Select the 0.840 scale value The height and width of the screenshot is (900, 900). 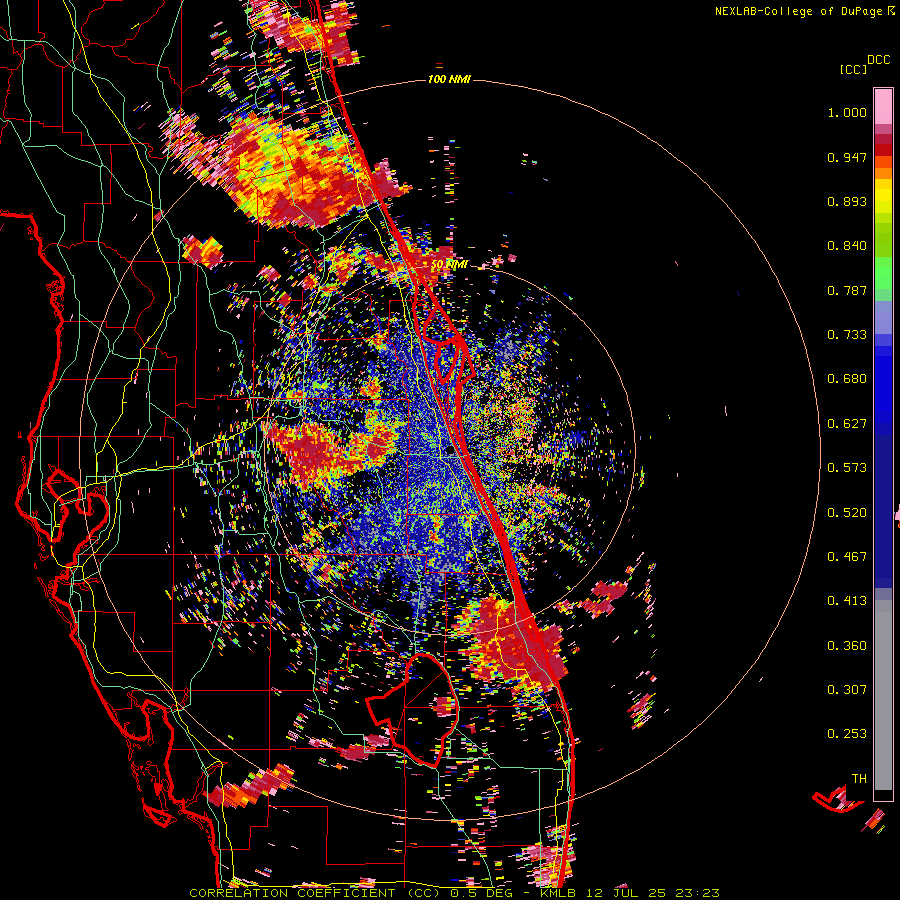pyautogui.click(x=847, y=246)
